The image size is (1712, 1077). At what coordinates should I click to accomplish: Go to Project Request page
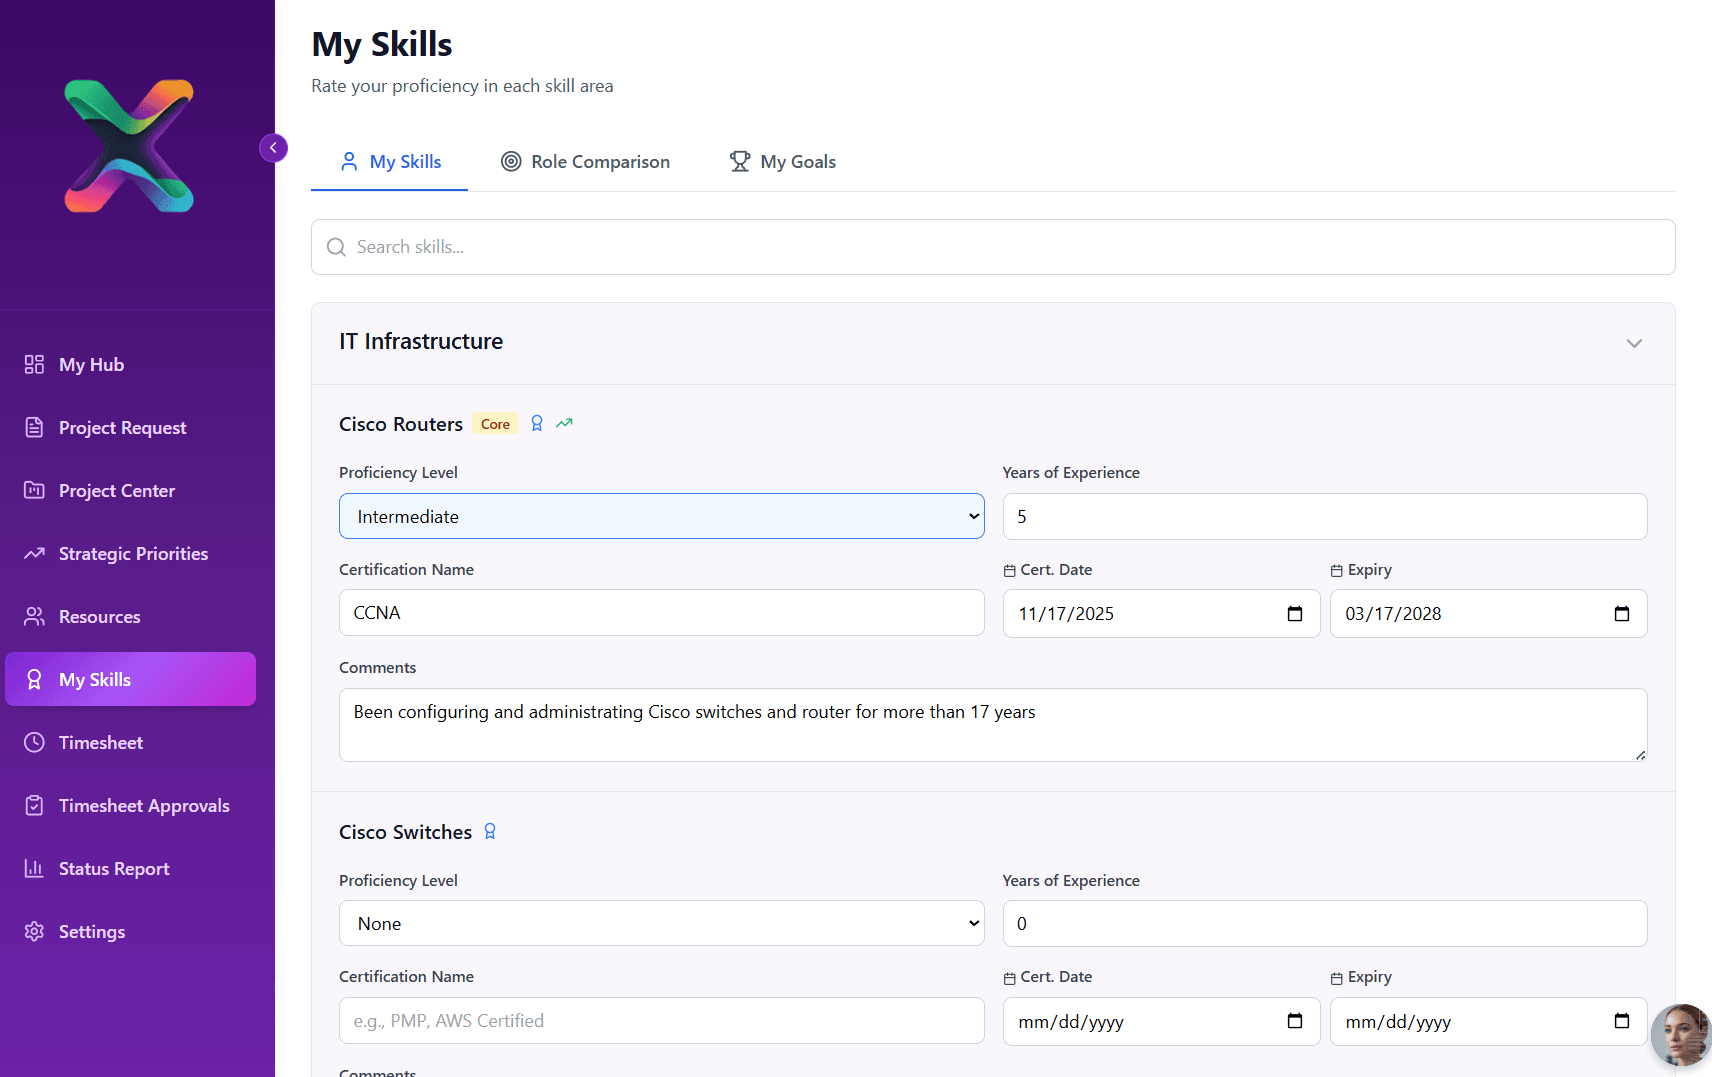coord(130,428)
